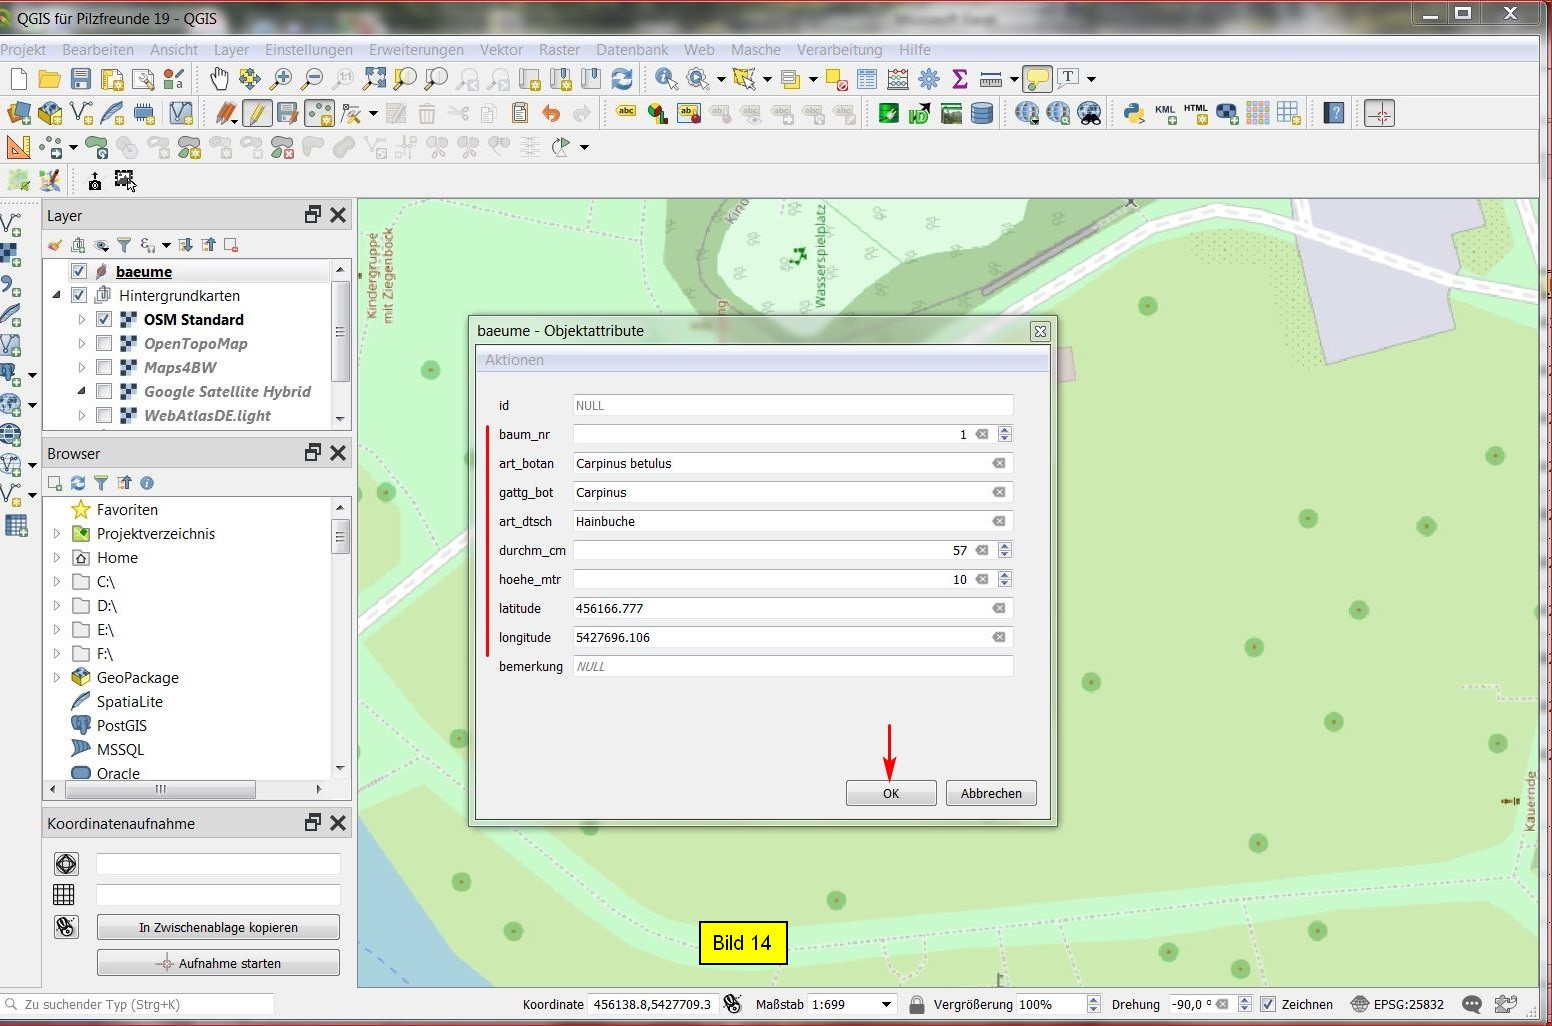Viewport: 1552px width, 1026px height.
Task: Open the Python console icon
Action: click(x=1133, y=113)
